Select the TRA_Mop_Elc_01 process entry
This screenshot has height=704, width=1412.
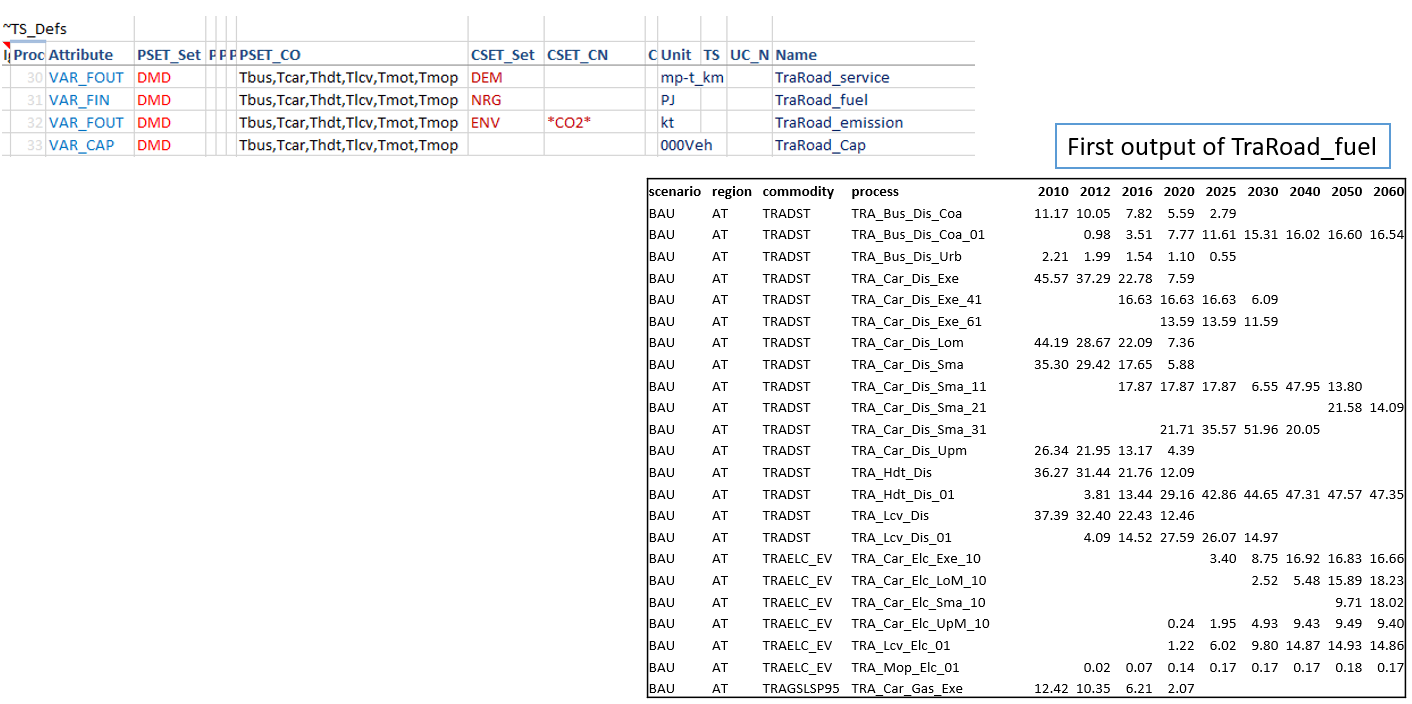905,667
